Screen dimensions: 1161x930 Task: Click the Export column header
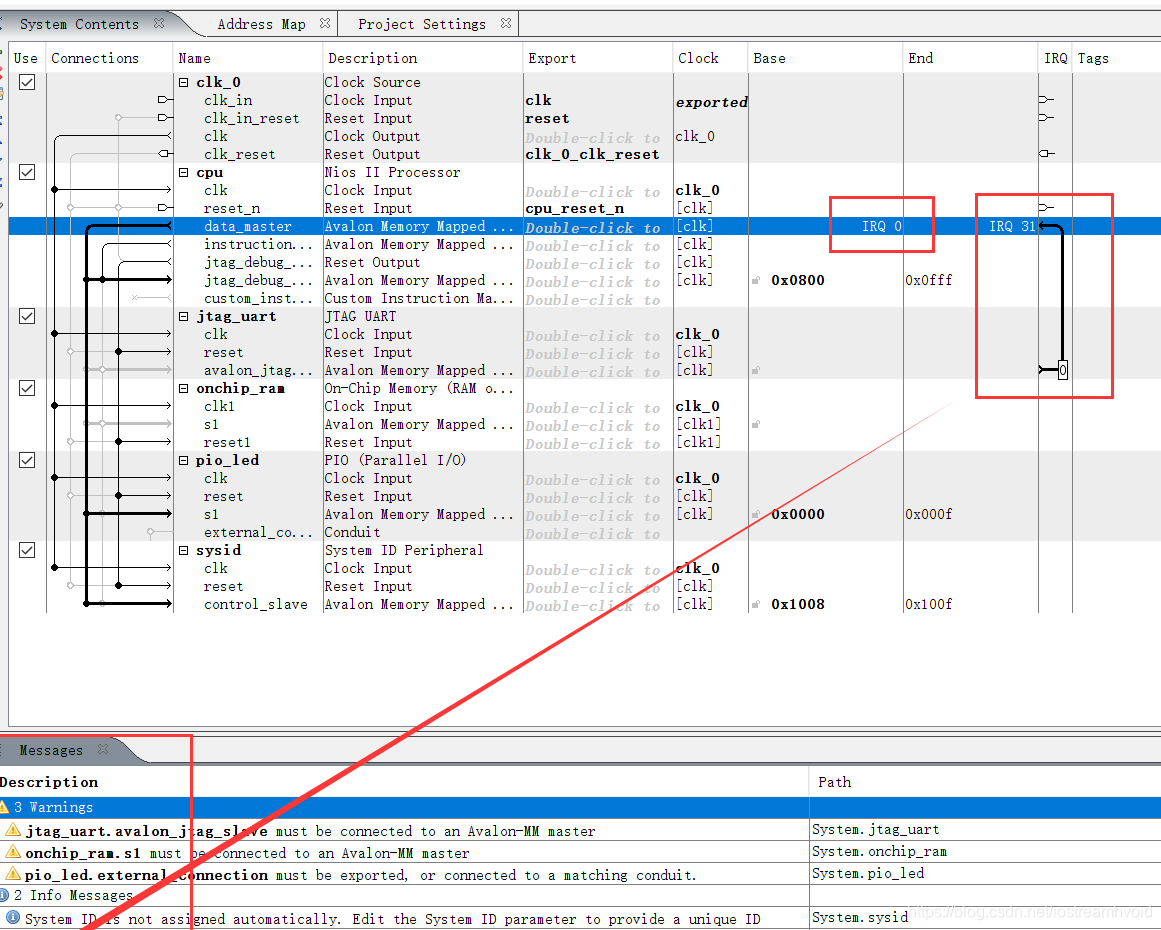(x=598, y=58)
